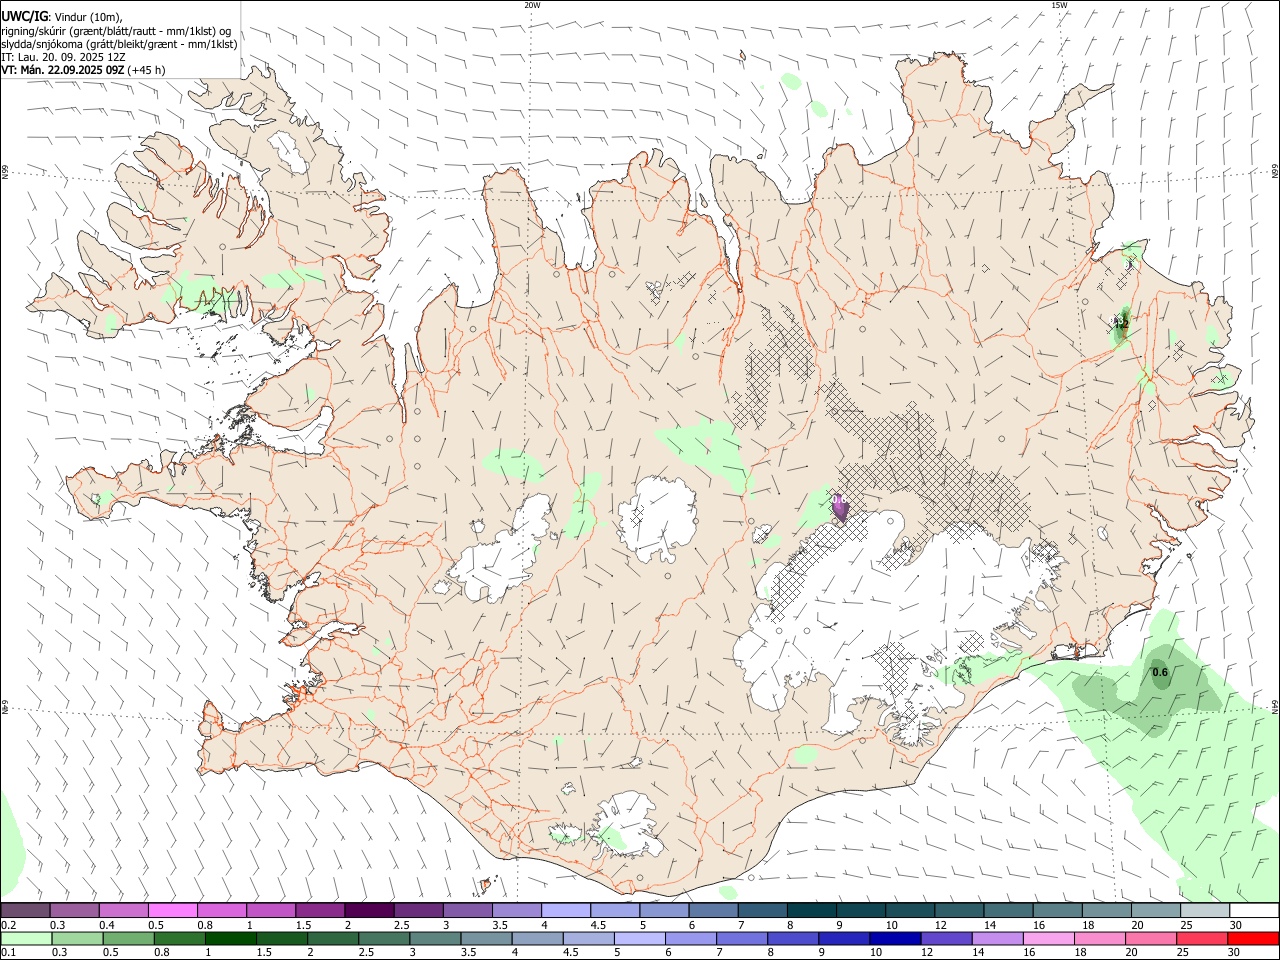Click the 30 label under the upper legend
This screenshot has height=960, width=1280.
click(x=1234, y=925)
